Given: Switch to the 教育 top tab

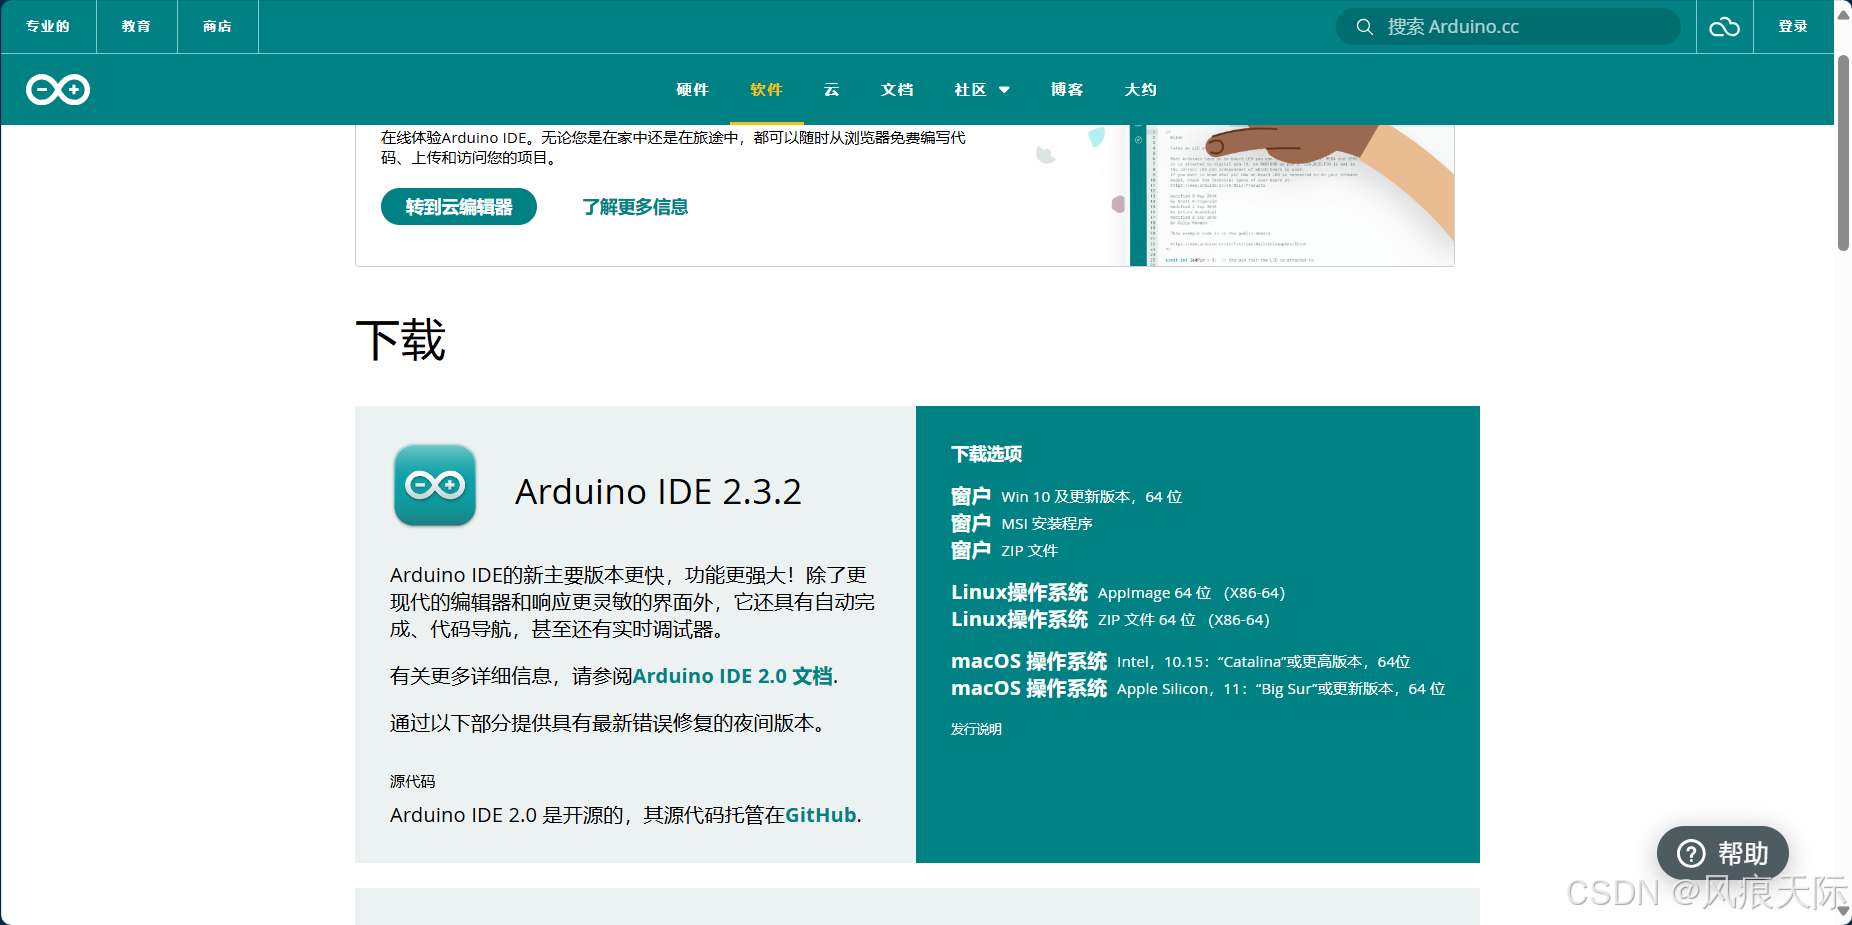Looking at the screenshot, I should (x=136, y=27).
